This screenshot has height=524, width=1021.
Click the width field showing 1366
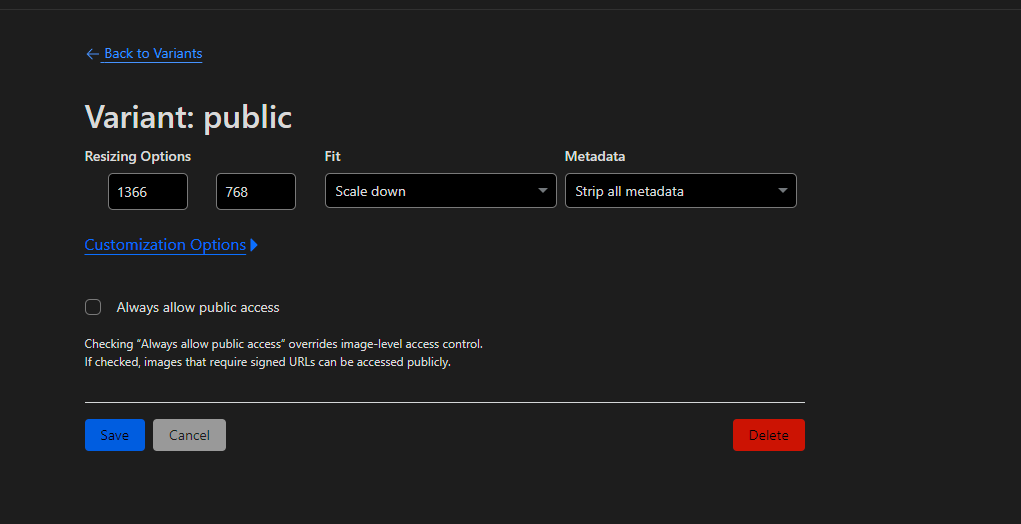click(148, 192)
